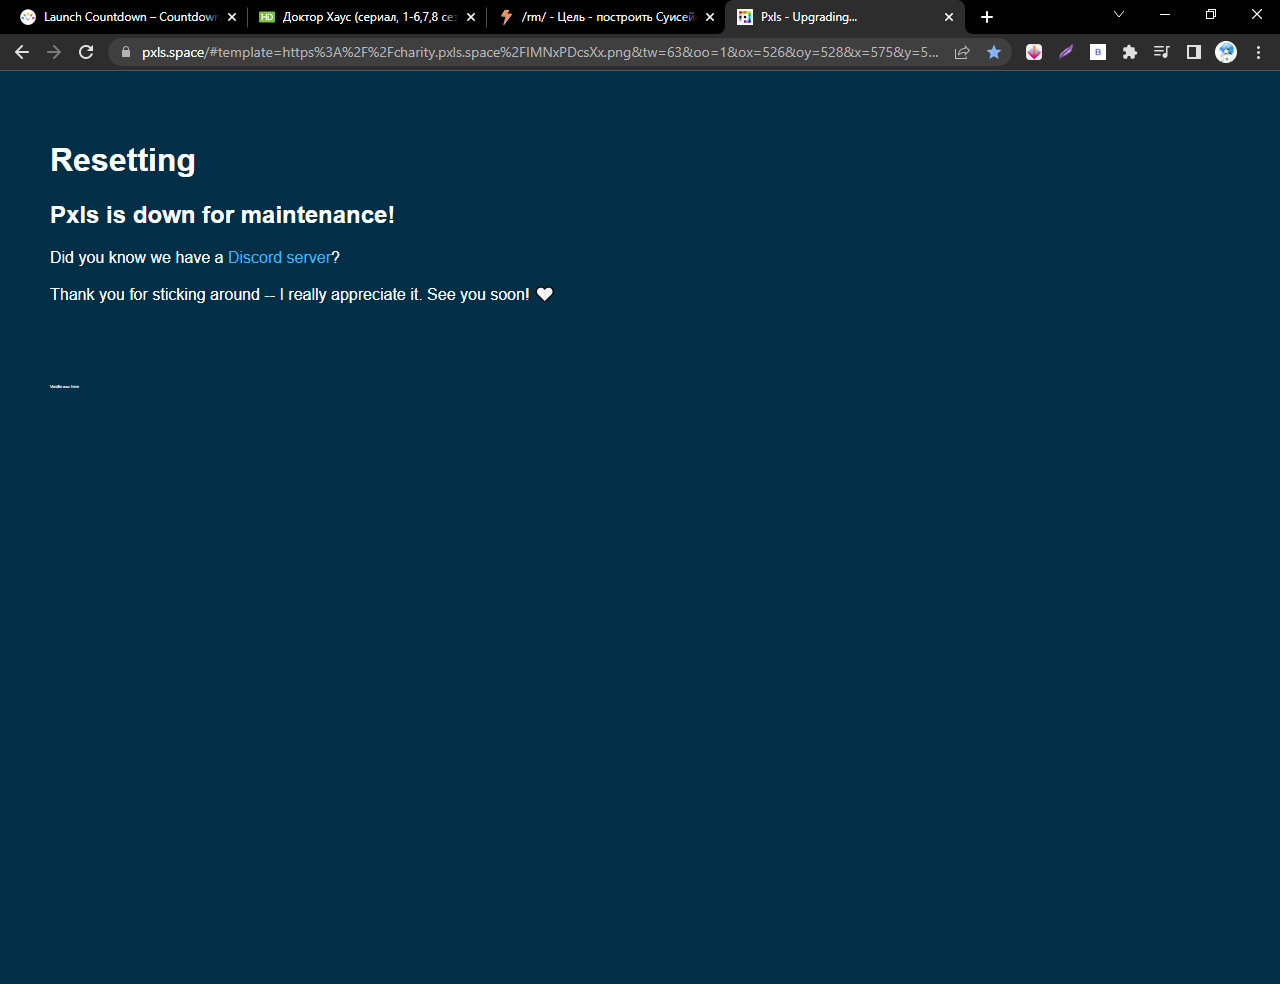Screen dimensions: 1280x984
Task: Follow the Discord server link
Action: coord(279,257)
